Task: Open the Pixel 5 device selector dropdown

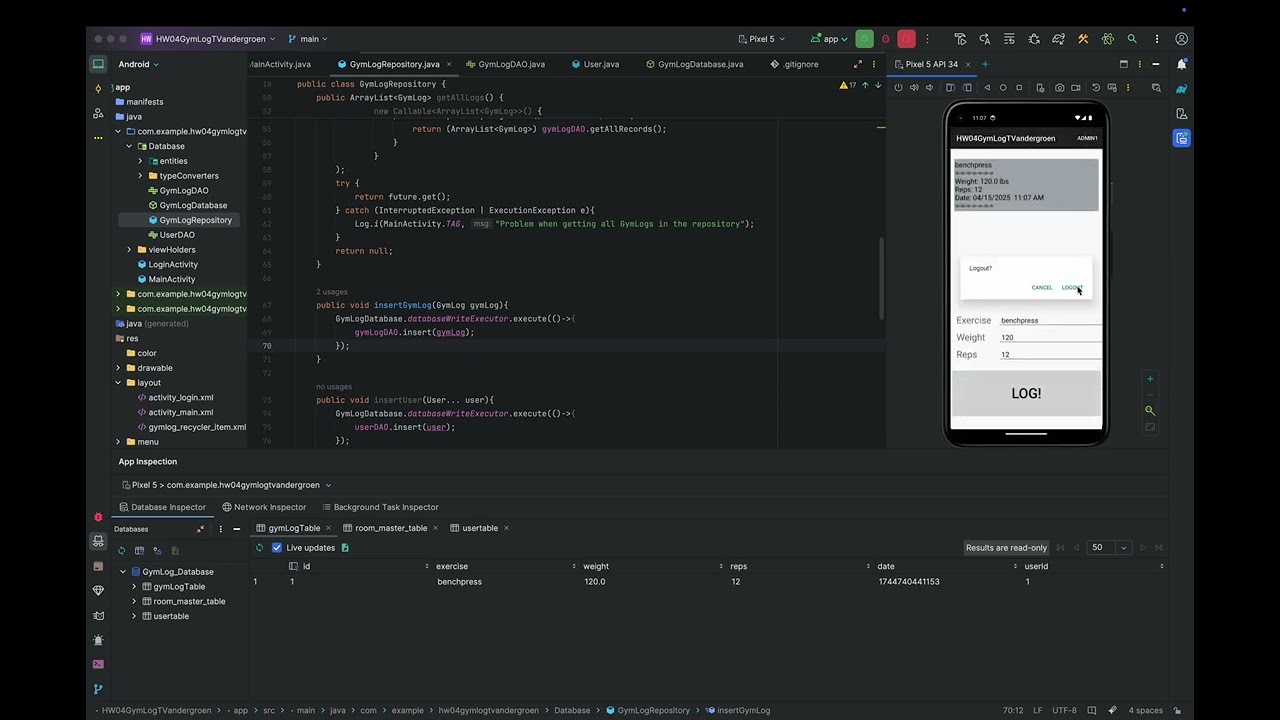Action: pyautogui.click(x=761, y=39)
